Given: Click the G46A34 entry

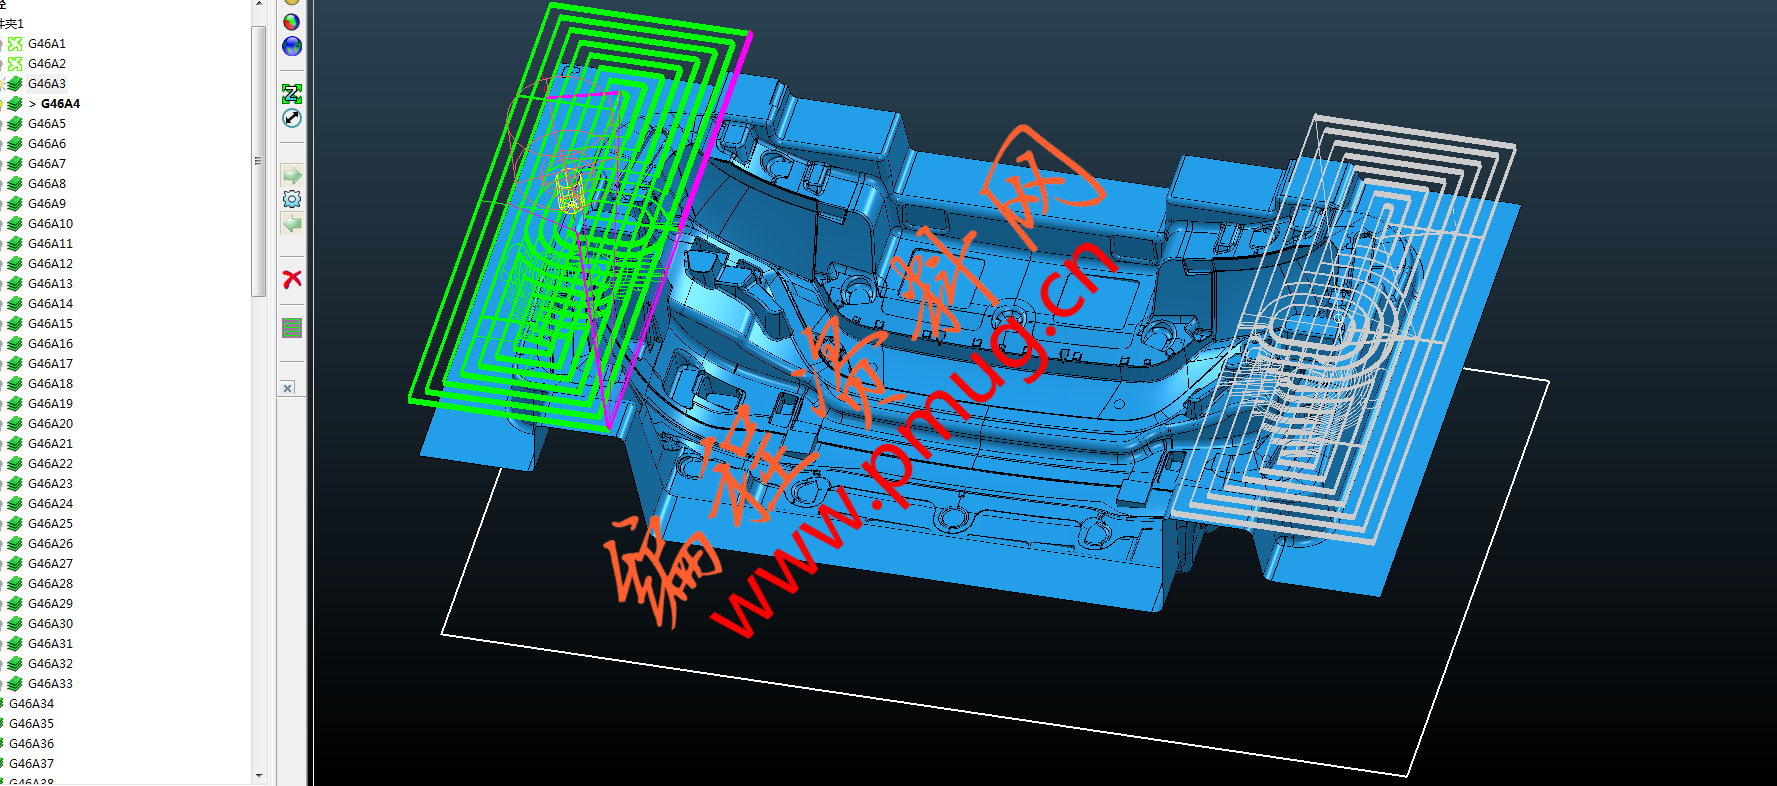Looking at the screenshot, I should tap(31, 704).
